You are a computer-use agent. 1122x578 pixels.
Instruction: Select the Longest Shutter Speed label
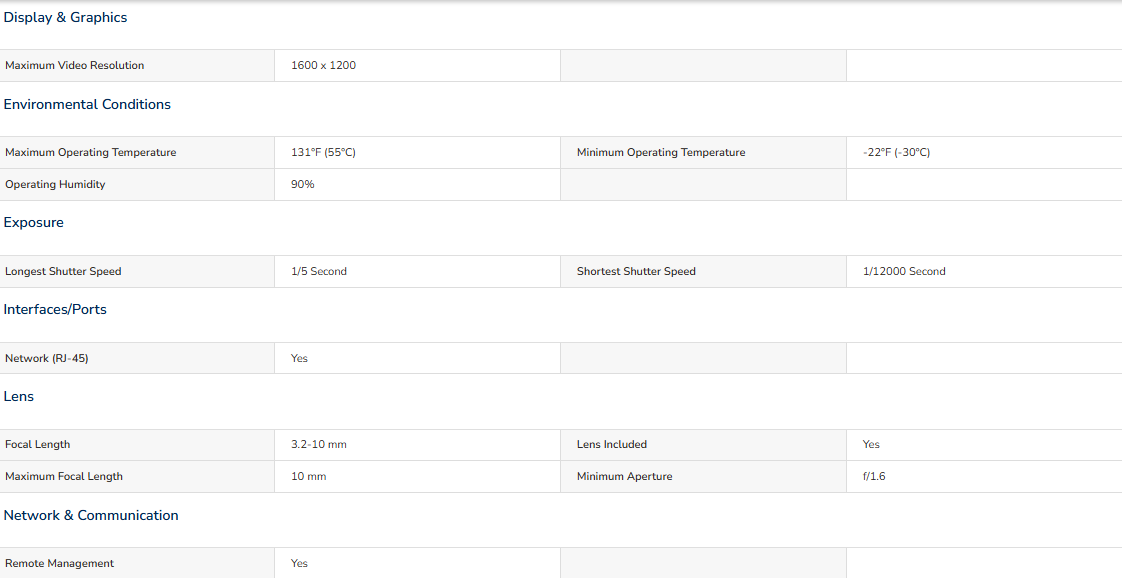point(63,271)
